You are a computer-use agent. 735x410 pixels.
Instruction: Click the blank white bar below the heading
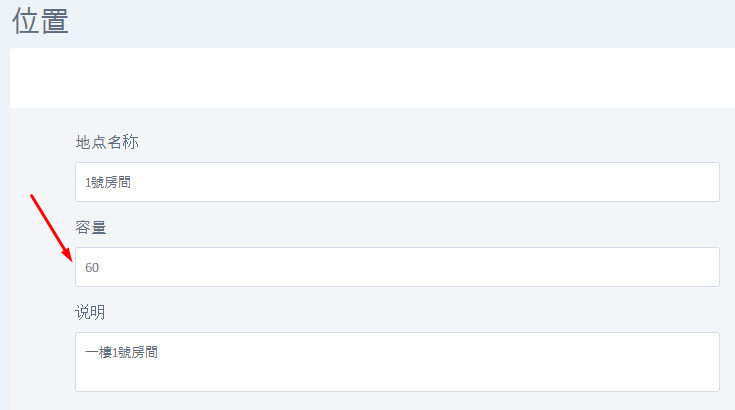pos(370,78)
